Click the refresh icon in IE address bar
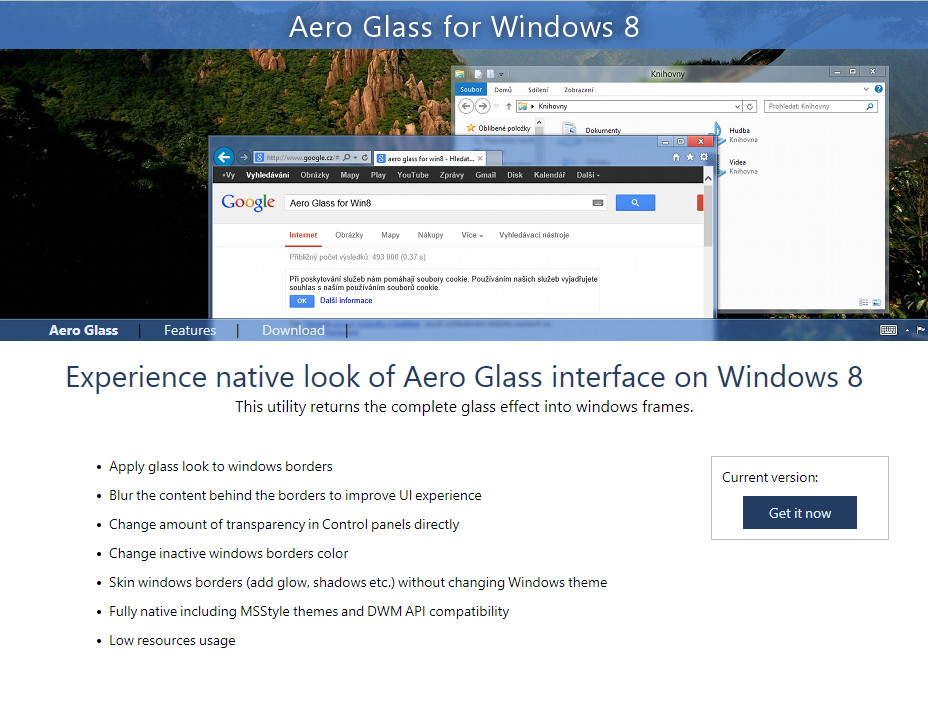Image resolution: width=928 pixels, height=707 pixels. [365, 157]
